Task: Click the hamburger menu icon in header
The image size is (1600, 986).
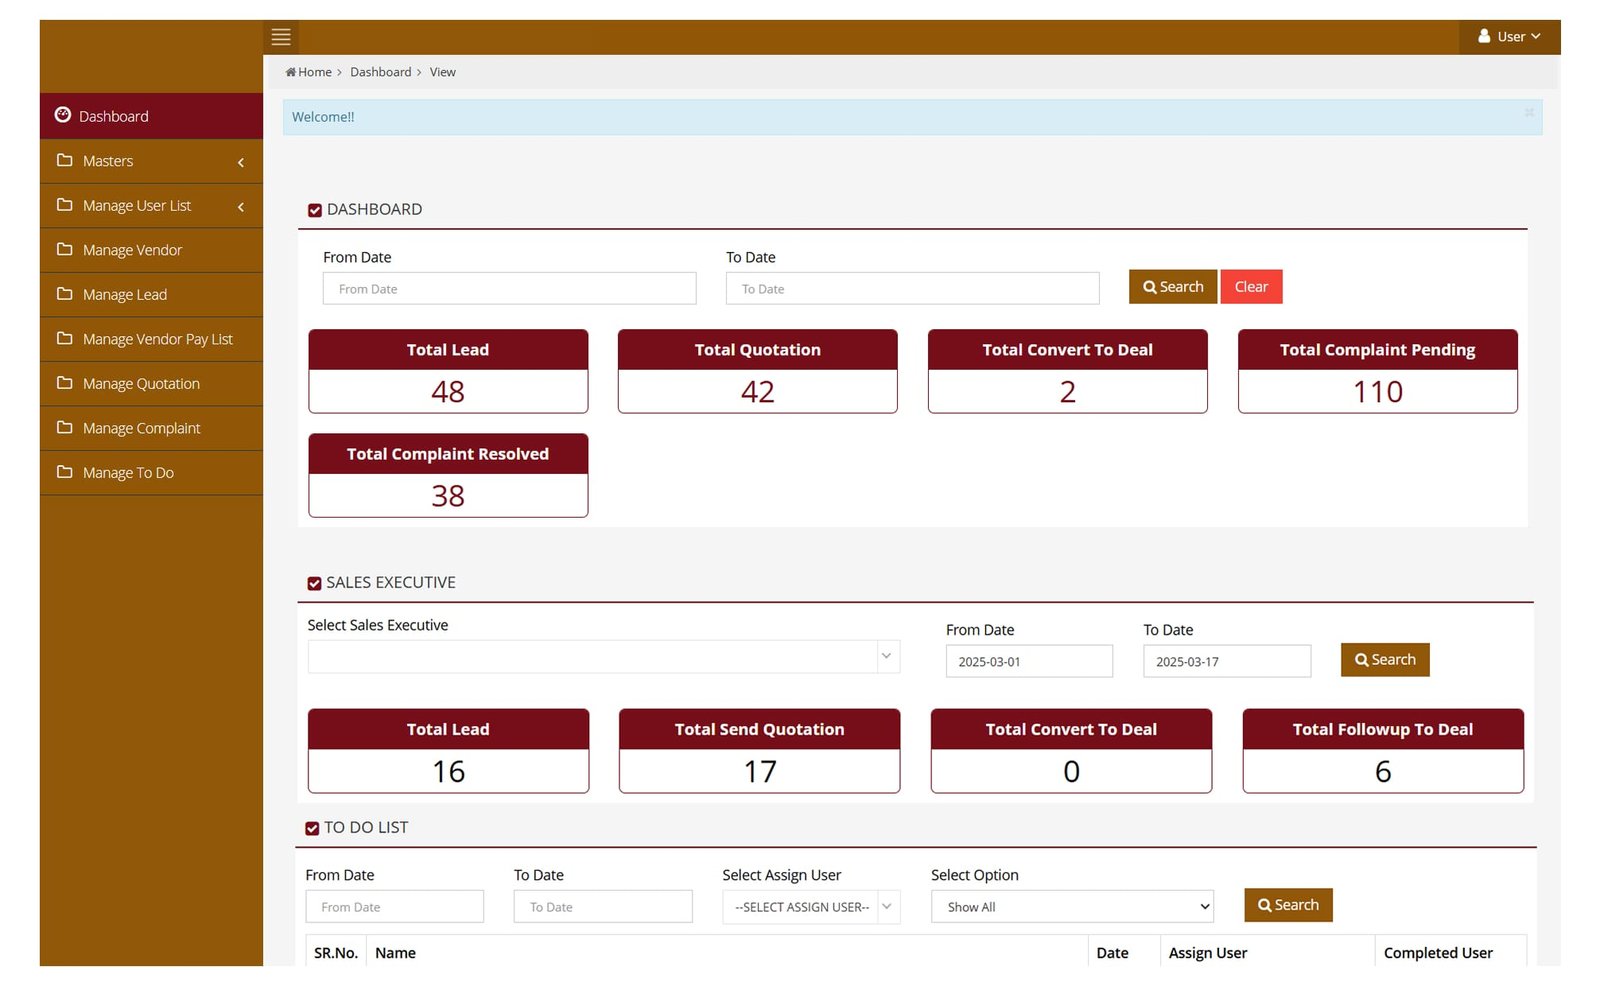Action: 281,37
